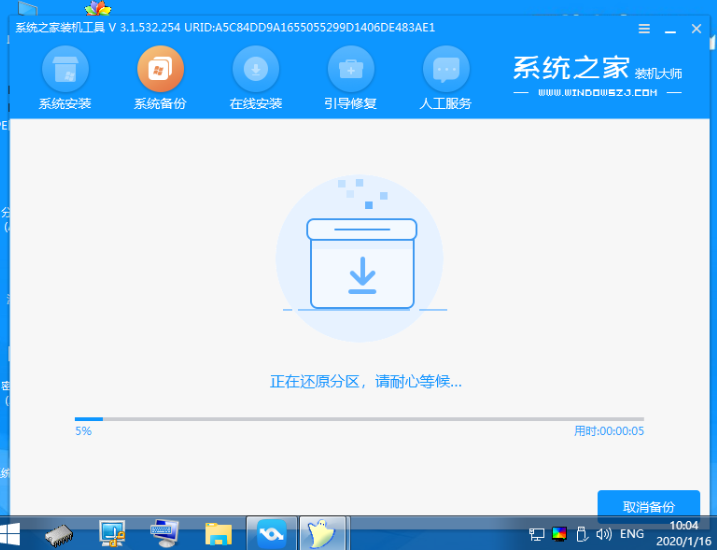717x551 pixels.
Task: Click the 正在还原分区，请耐心等候... status text
Action: (x=366, y=381)
